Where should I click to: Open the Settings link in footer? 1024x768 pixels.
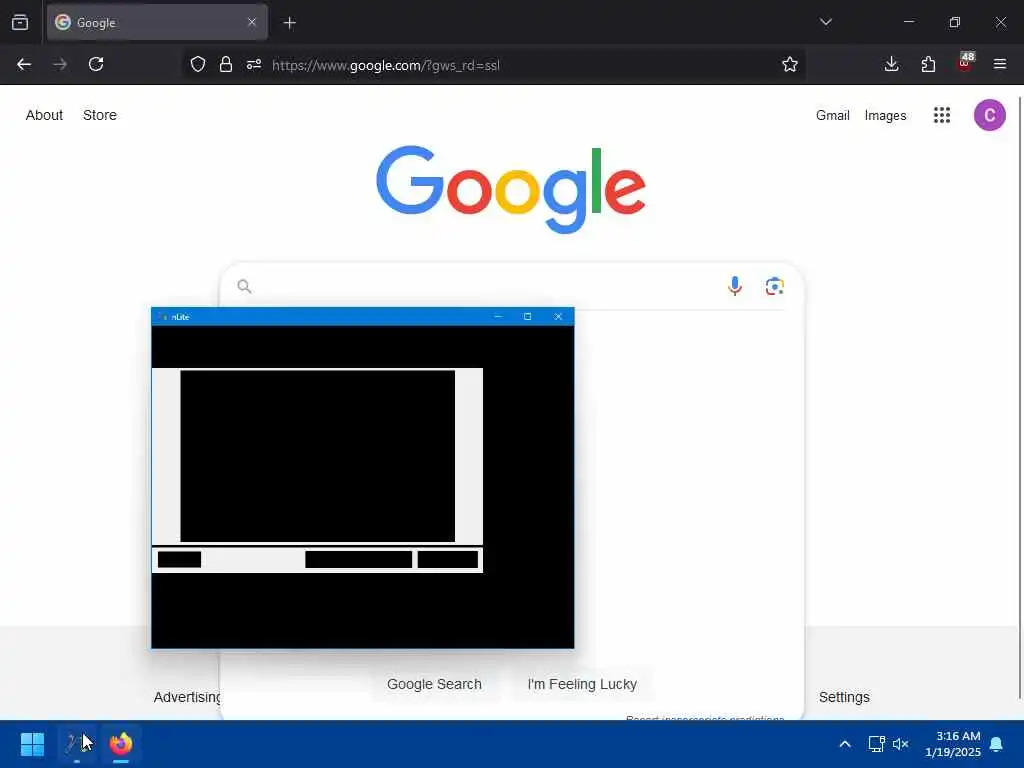(844, 697)
